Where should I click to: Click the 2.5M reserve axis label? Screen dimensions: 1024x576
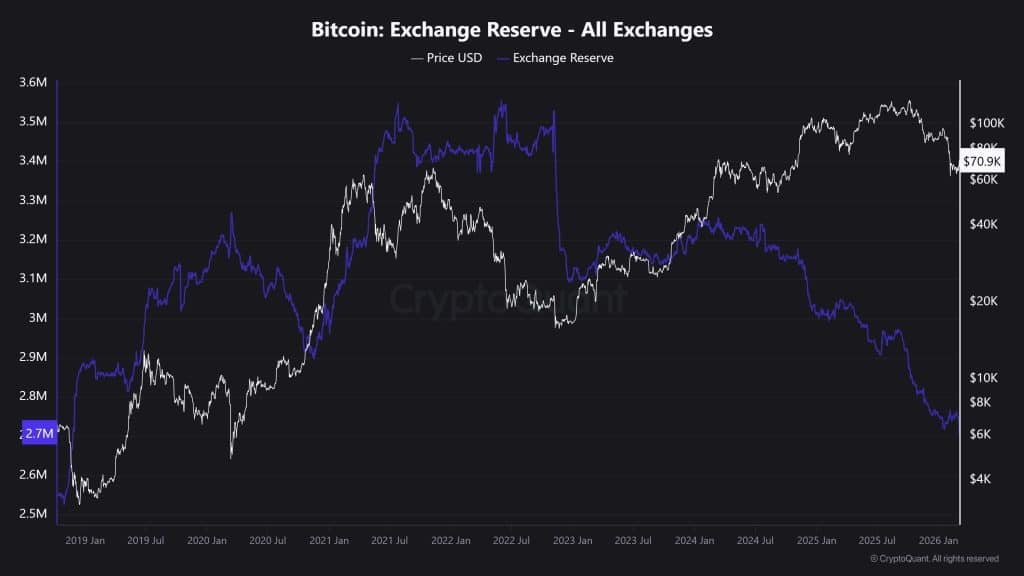33,513
